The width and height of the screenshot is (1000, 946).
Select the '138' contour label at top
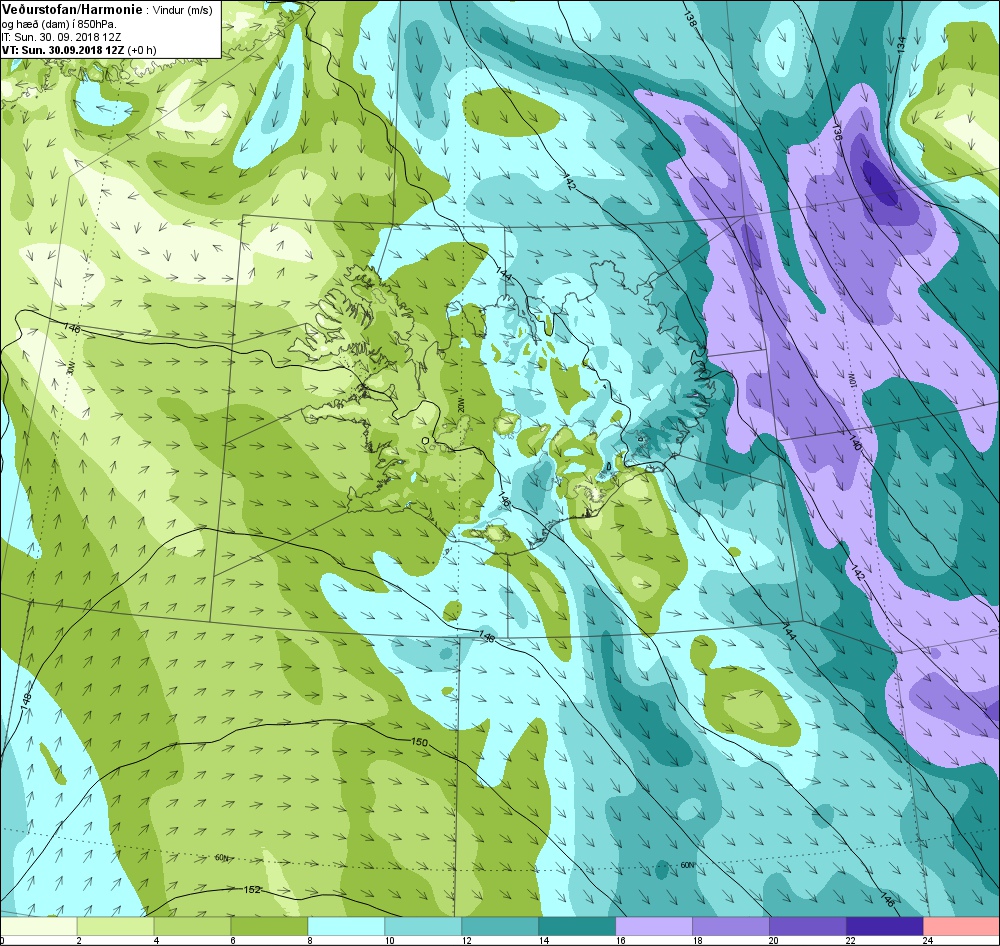point(690,18)
